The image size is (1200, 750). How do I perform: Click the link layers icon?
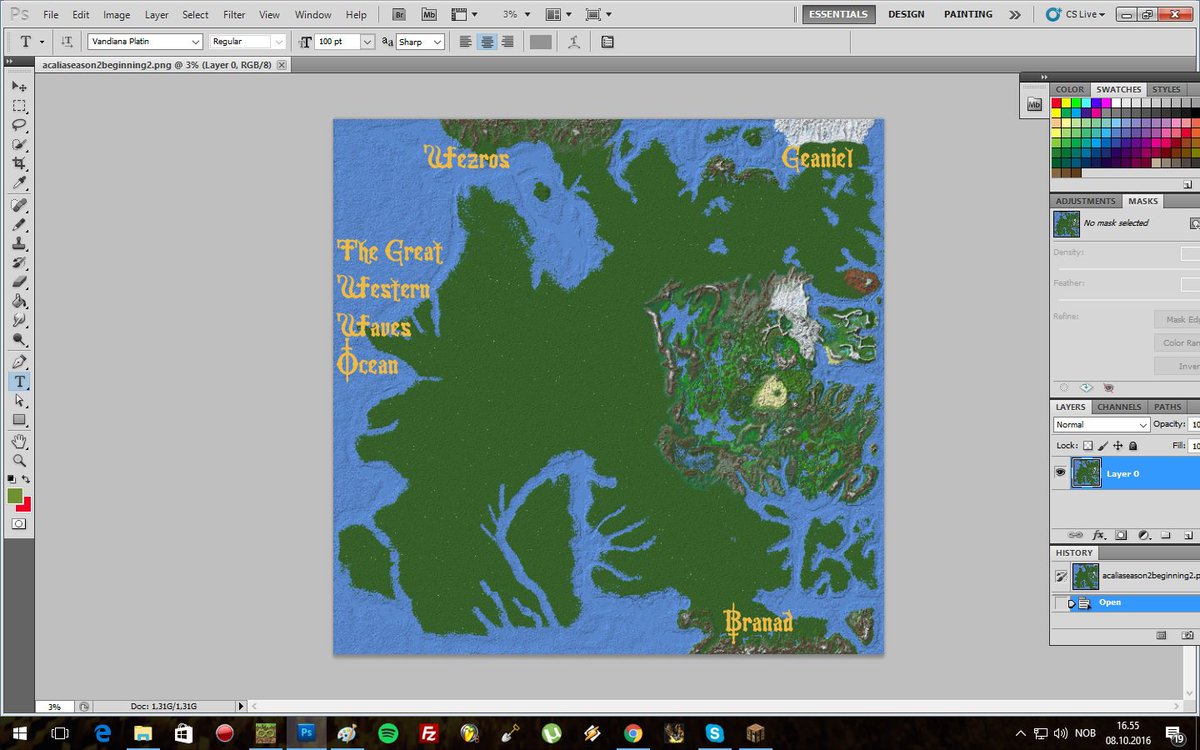[1076, 535]
